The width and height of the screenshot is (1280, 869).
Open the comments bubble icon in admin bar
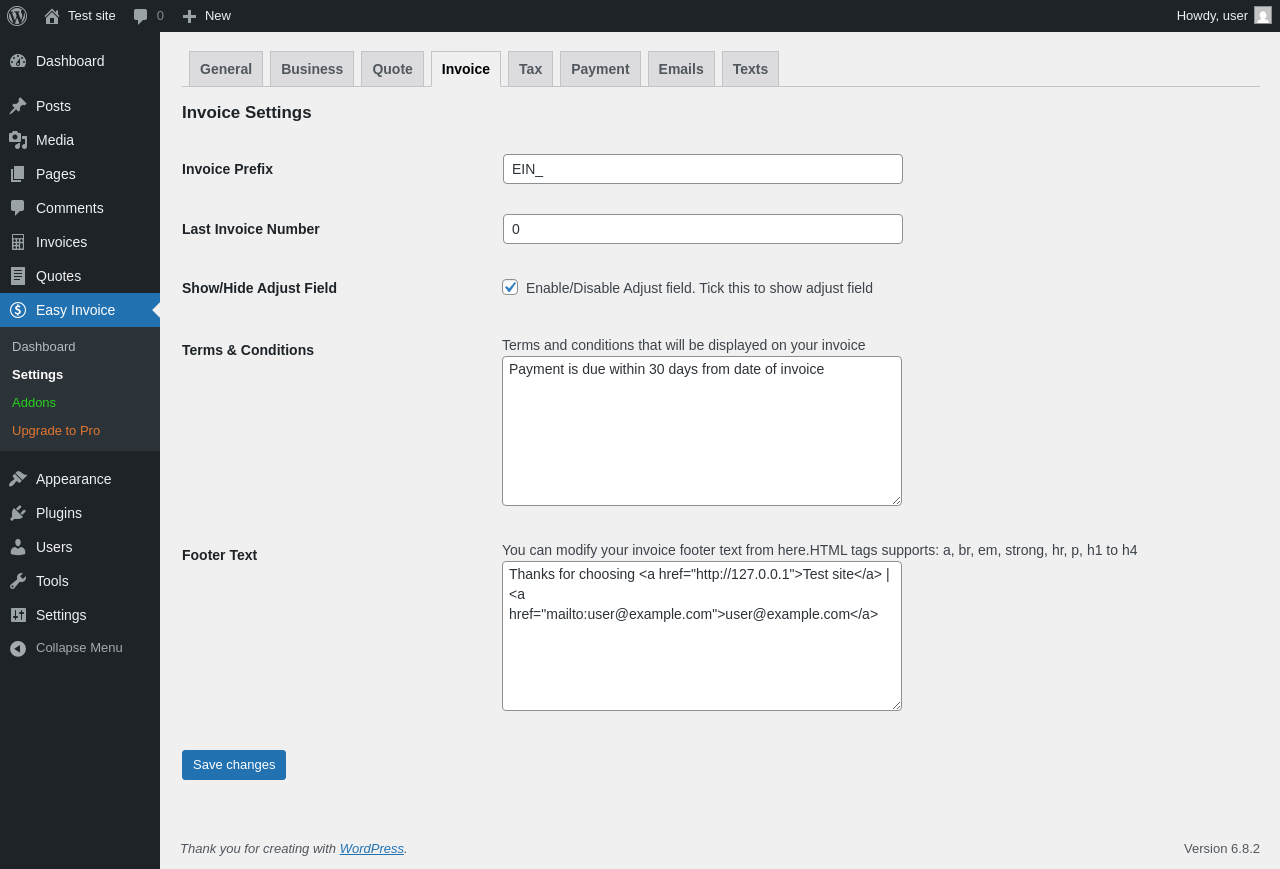pyautogui.click(x=141, y=16)
